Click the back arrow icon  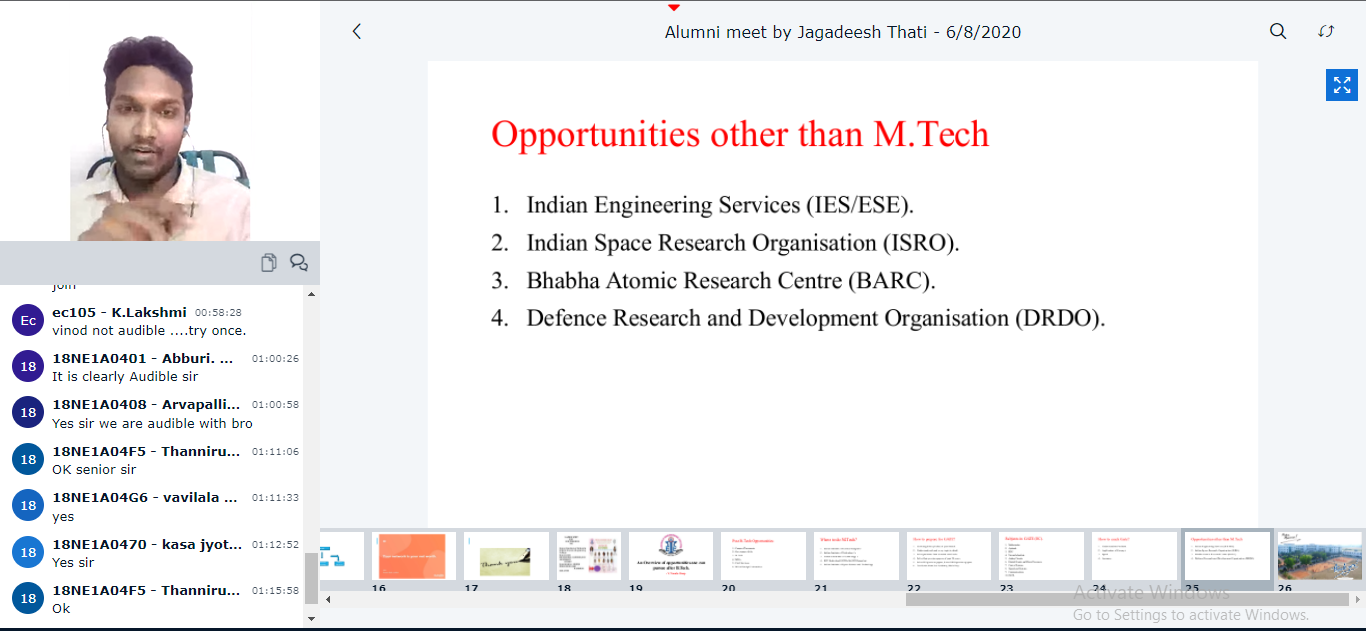coord(356,32)
